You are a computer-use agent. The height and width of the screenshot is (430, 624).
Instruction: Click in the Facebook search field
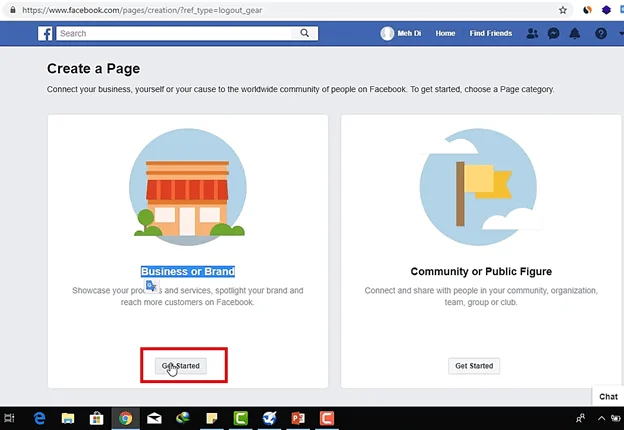click(x=175, y=33)
